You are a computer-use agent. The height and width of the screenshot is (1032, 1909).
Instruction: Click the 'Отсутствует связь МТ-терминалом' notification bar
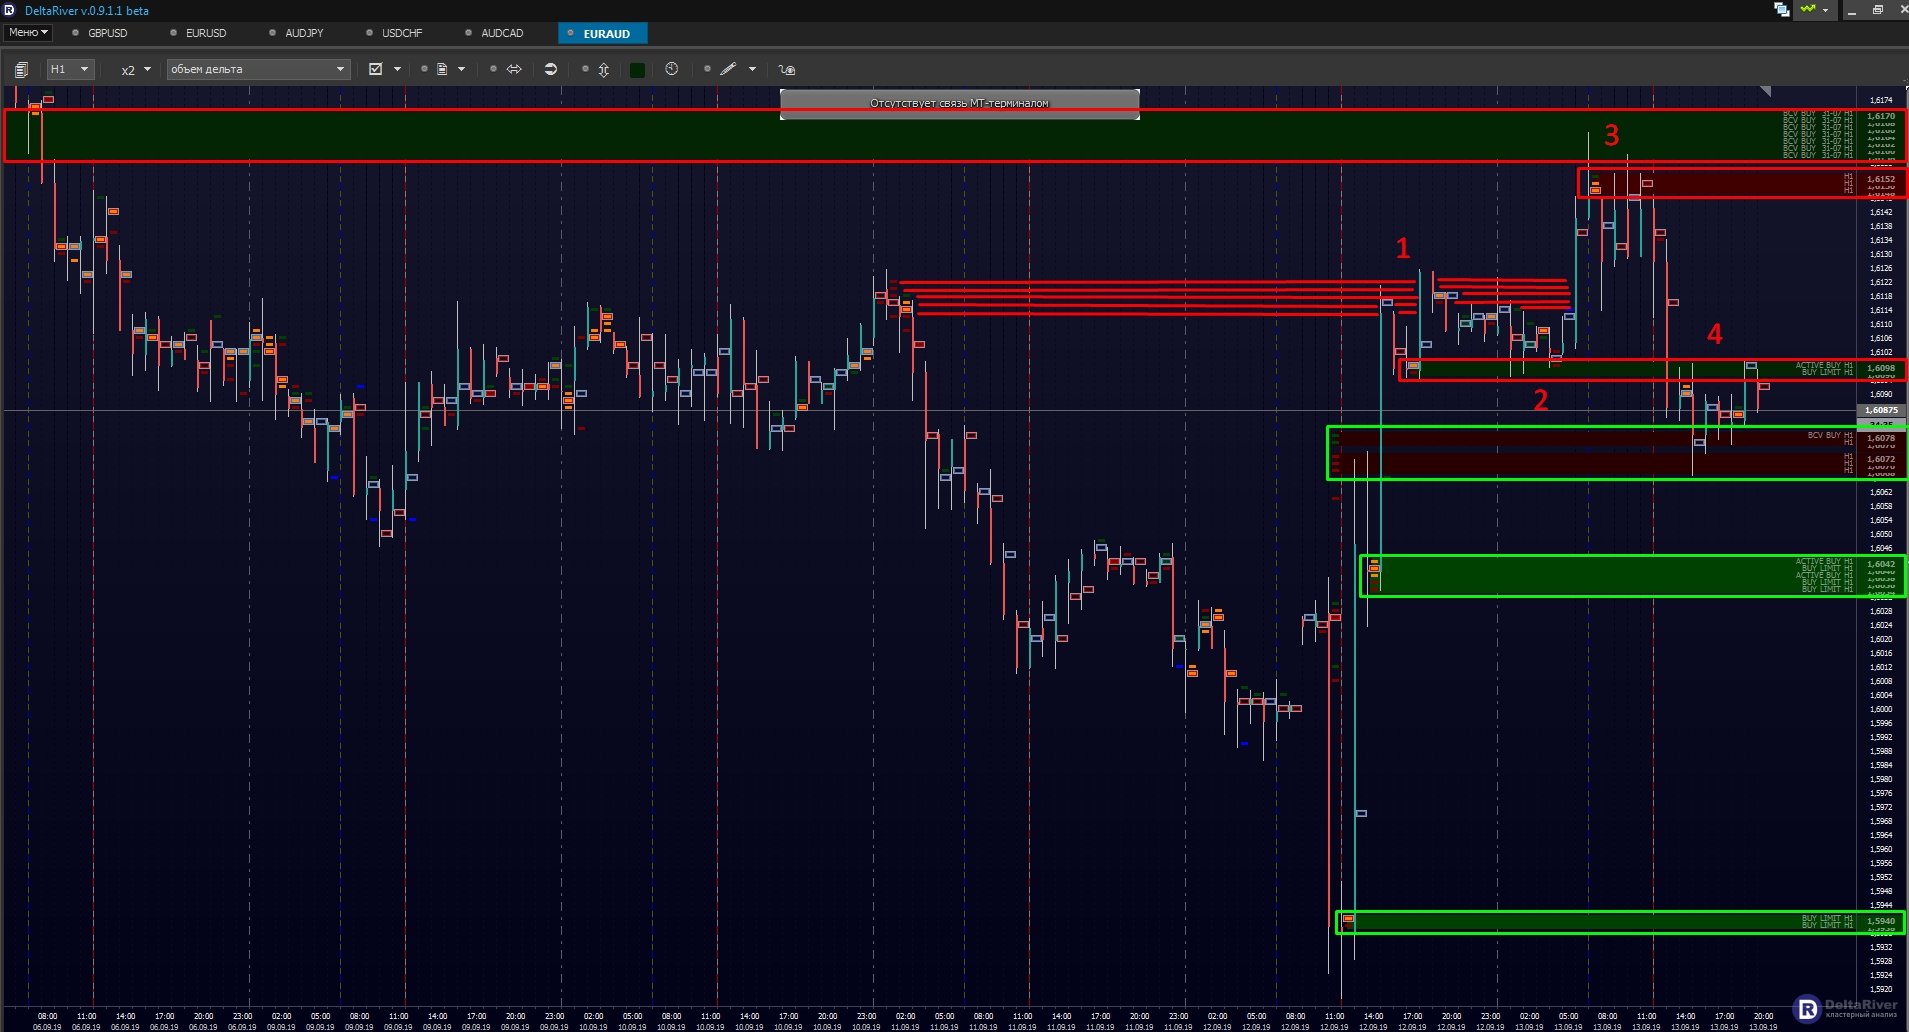959,103
